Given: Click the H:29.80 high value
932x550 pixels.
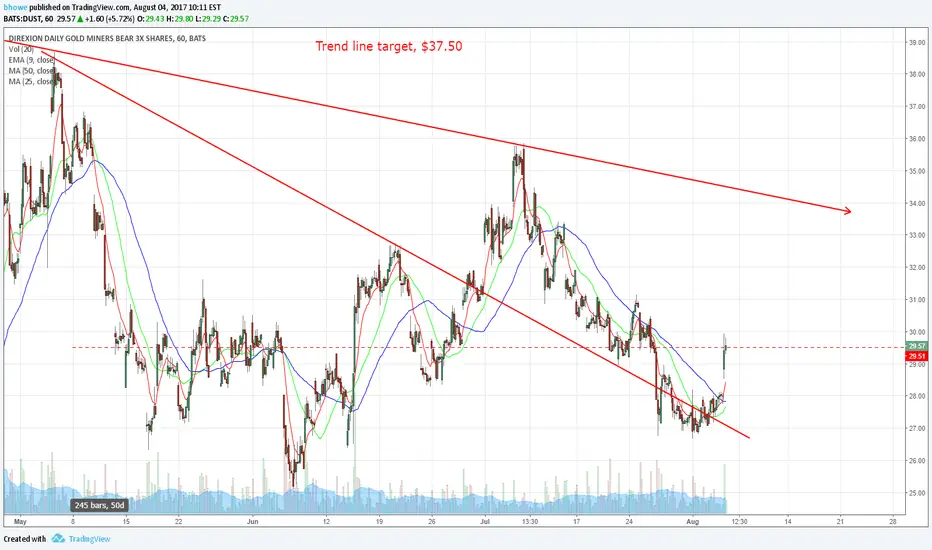Looking at the screenshot, I should tap(180, 18).
